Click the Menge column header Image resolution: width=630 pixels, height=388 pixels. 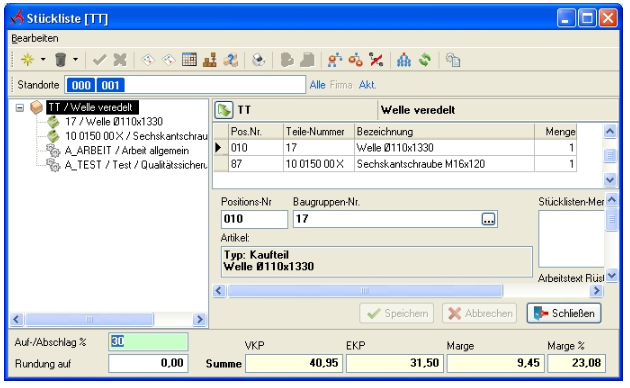pyautogui.click(x=556, y=132)
